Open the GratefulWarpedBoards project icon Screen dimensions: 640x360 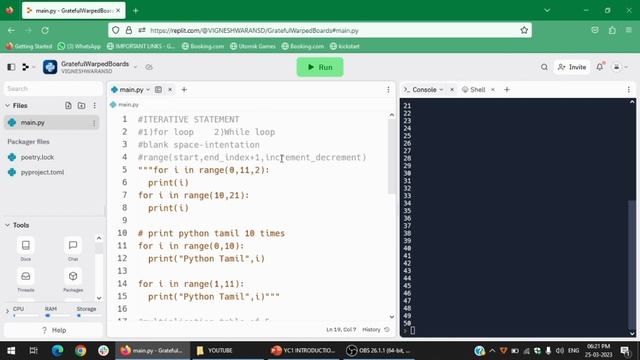click(50, 67)
